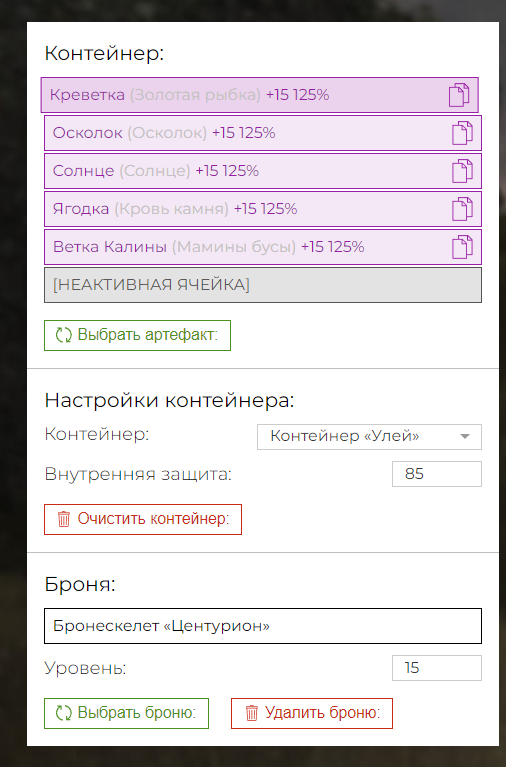Click the trash icon in Удалить броню
This screenshot has height=767, width=506.
252,713
